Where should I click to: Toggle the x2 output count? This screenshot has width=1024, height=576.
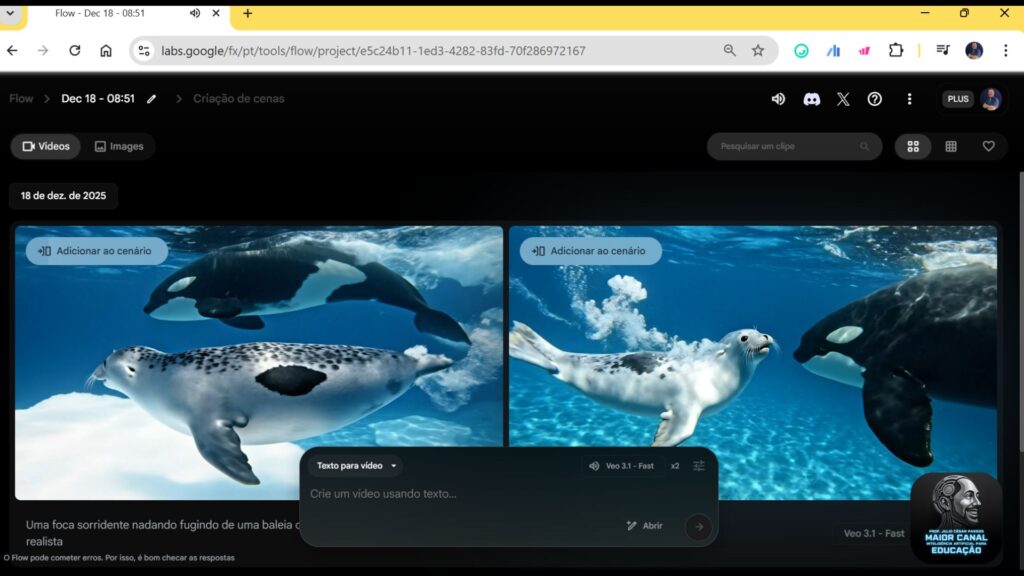point(675,465)
